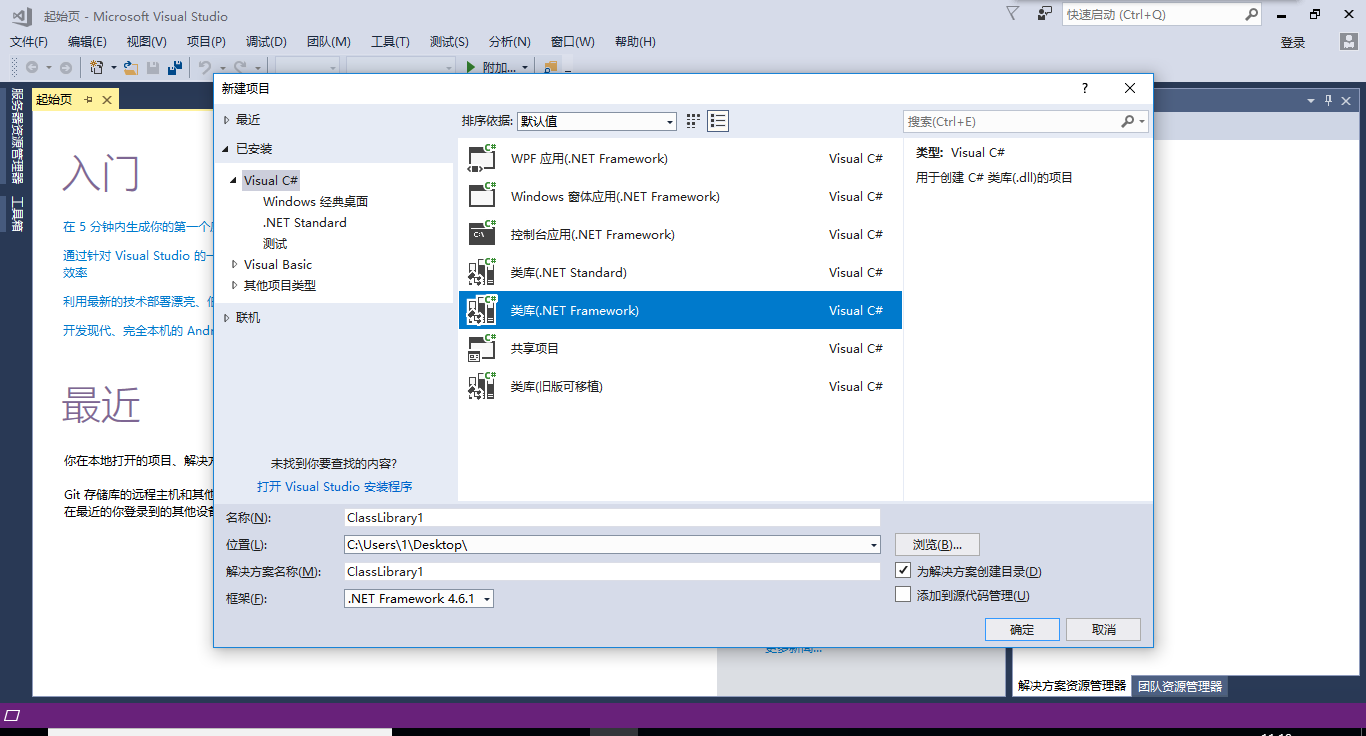Select the 共享项目 template icon
1366x736 pixels.
click(x=482, y=348)
